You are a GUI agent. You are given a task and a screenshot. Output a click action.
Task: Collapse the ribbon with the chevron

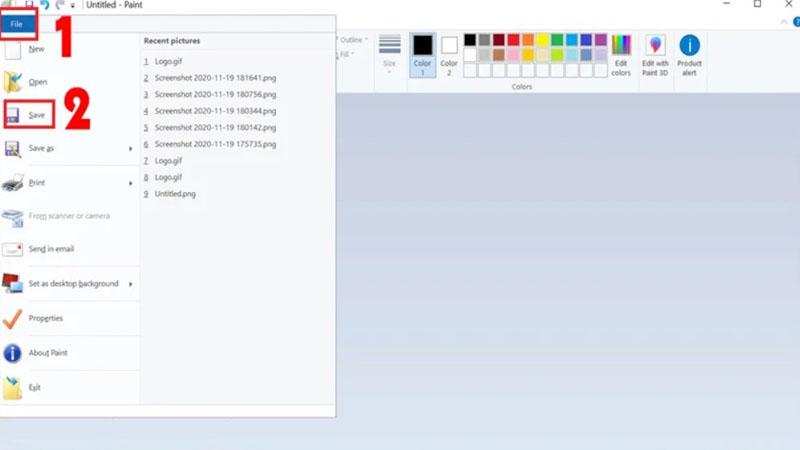click(x=784, y=22)
